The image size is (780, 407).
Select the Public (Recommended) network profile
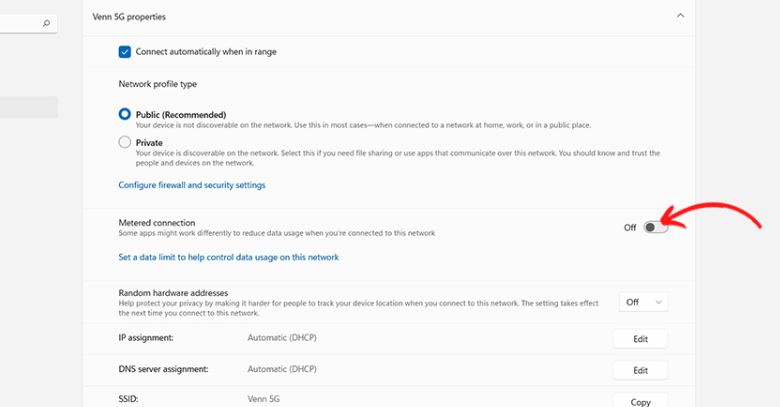pyautogui.click(x=124, y=114)
